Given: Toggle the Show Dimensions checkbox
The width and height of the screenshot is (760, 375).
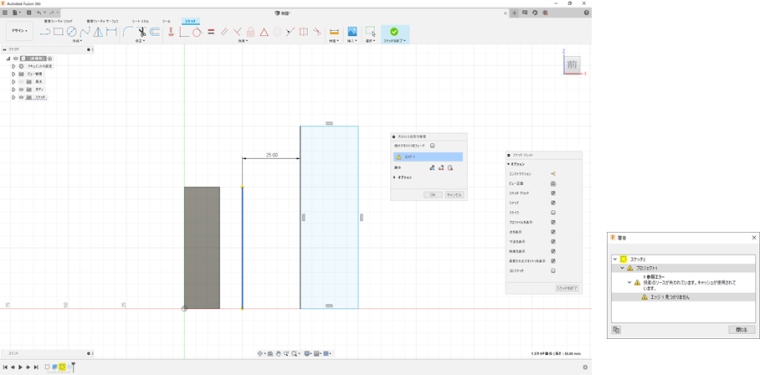Looking at the screenshot, I should pos(553,242).
